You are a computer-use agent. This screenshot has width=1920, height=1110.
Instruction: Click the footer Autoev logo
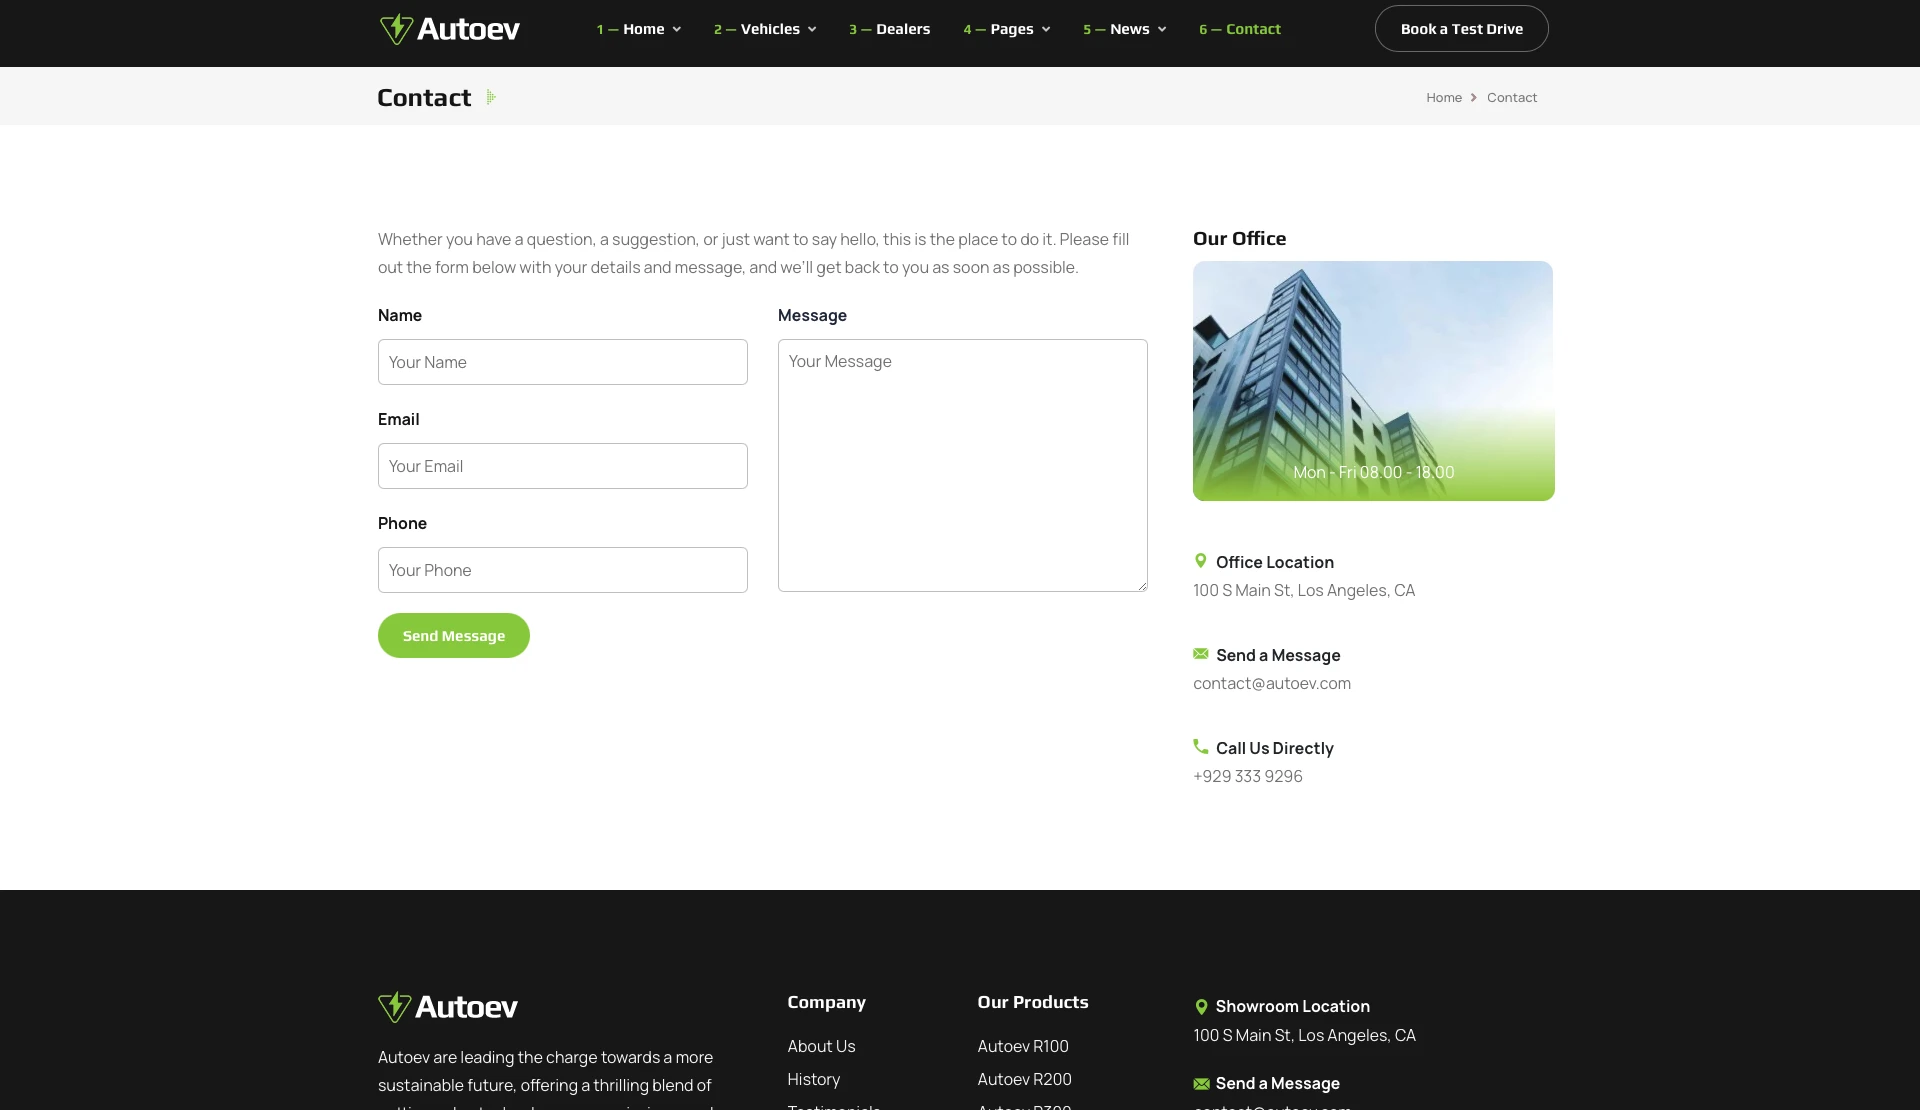tap(448, 1006)
